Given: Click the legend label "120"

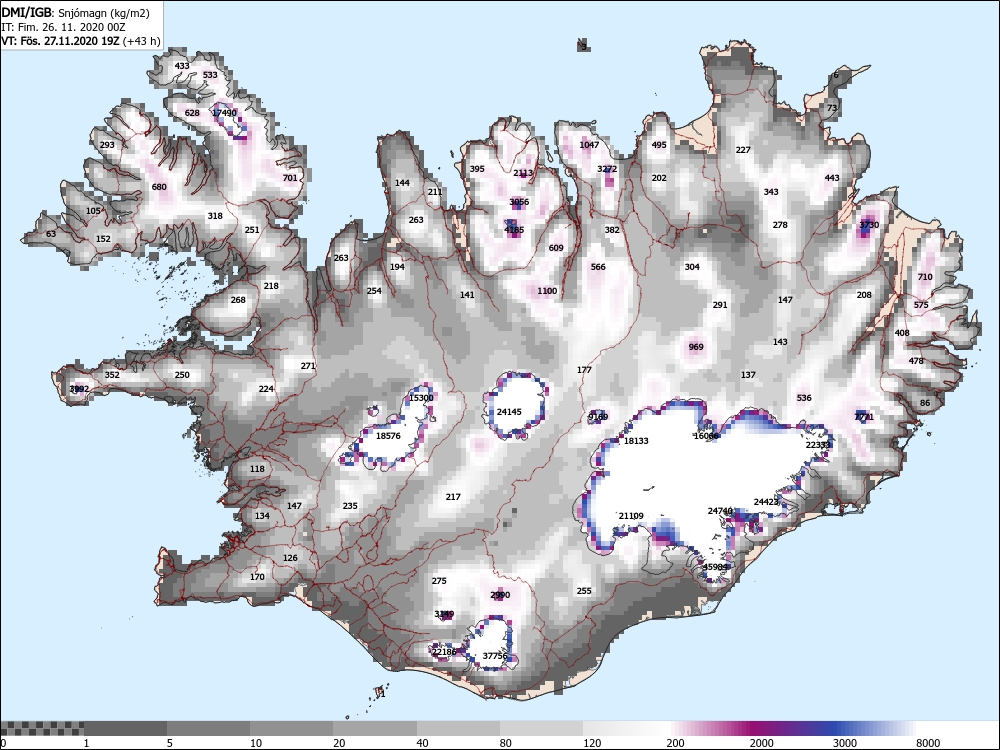Looking at the screenshot, I should pos(592,743).
